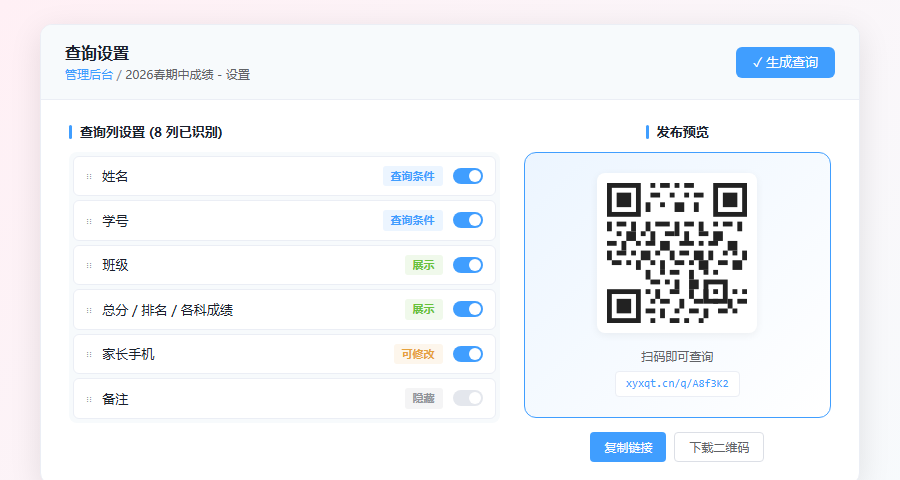Click the 可修改 tag on 家长手机 row
900x480 pixels.
coord(418,354)
